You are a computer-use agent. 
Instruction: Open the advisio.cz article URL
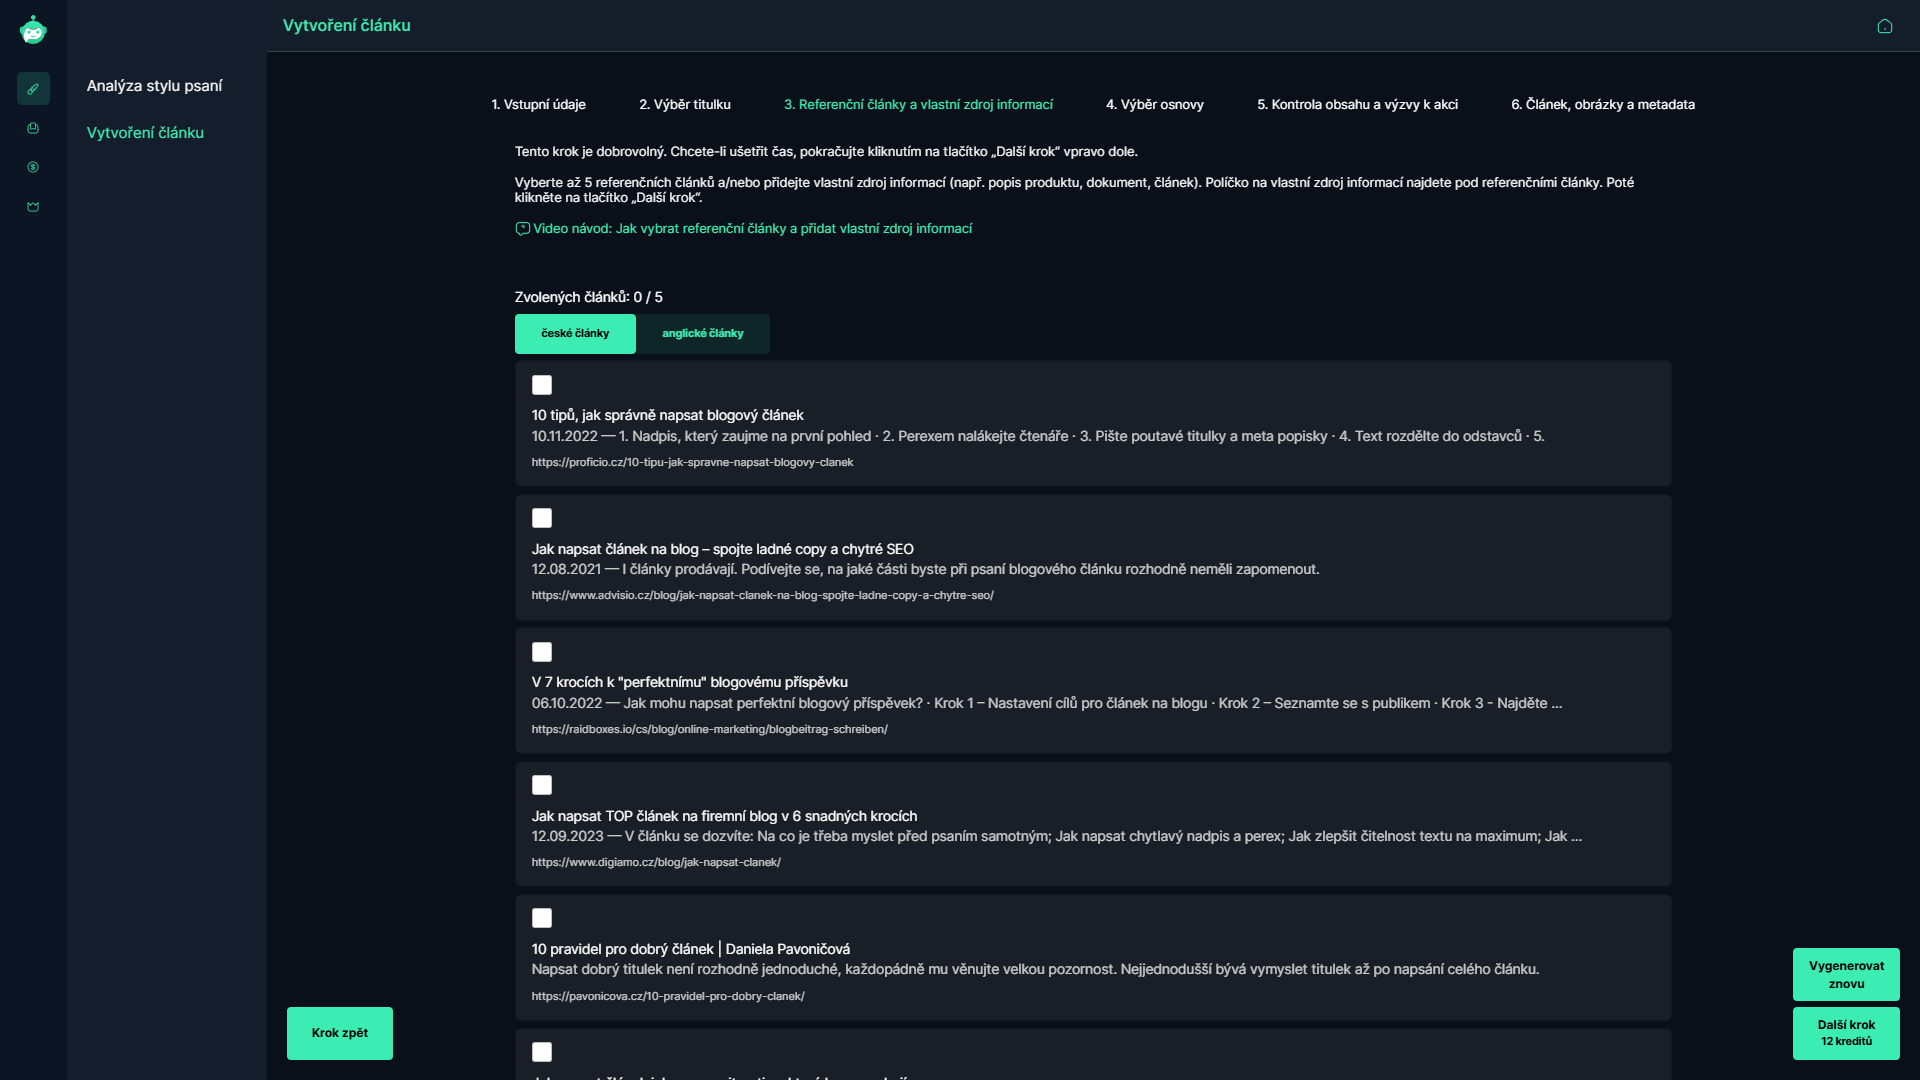[x=762, y=596]
